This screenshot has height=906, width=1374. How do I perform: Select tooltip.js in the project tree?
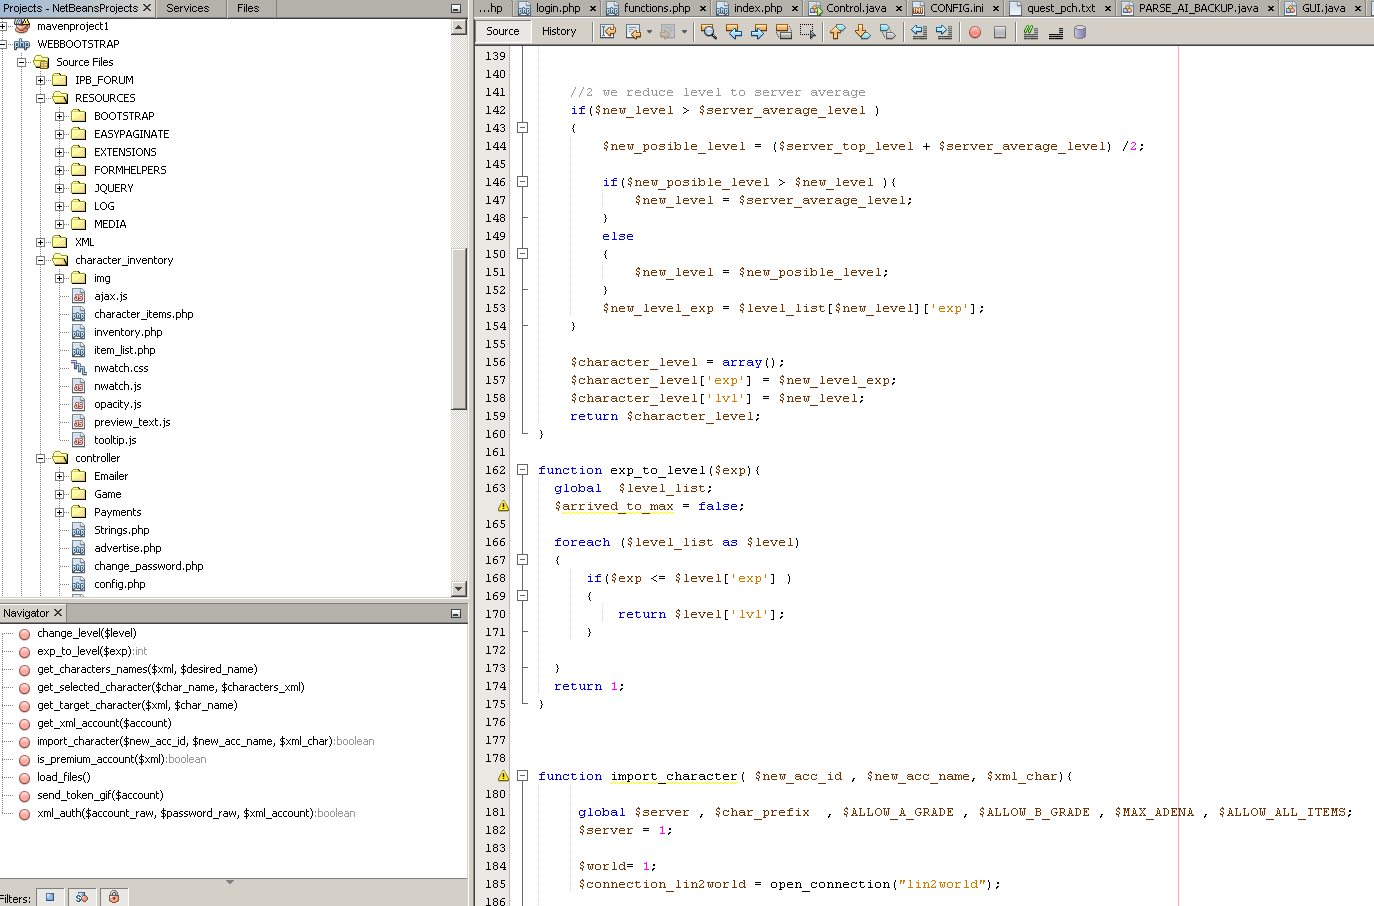click(x=115, y=440)
